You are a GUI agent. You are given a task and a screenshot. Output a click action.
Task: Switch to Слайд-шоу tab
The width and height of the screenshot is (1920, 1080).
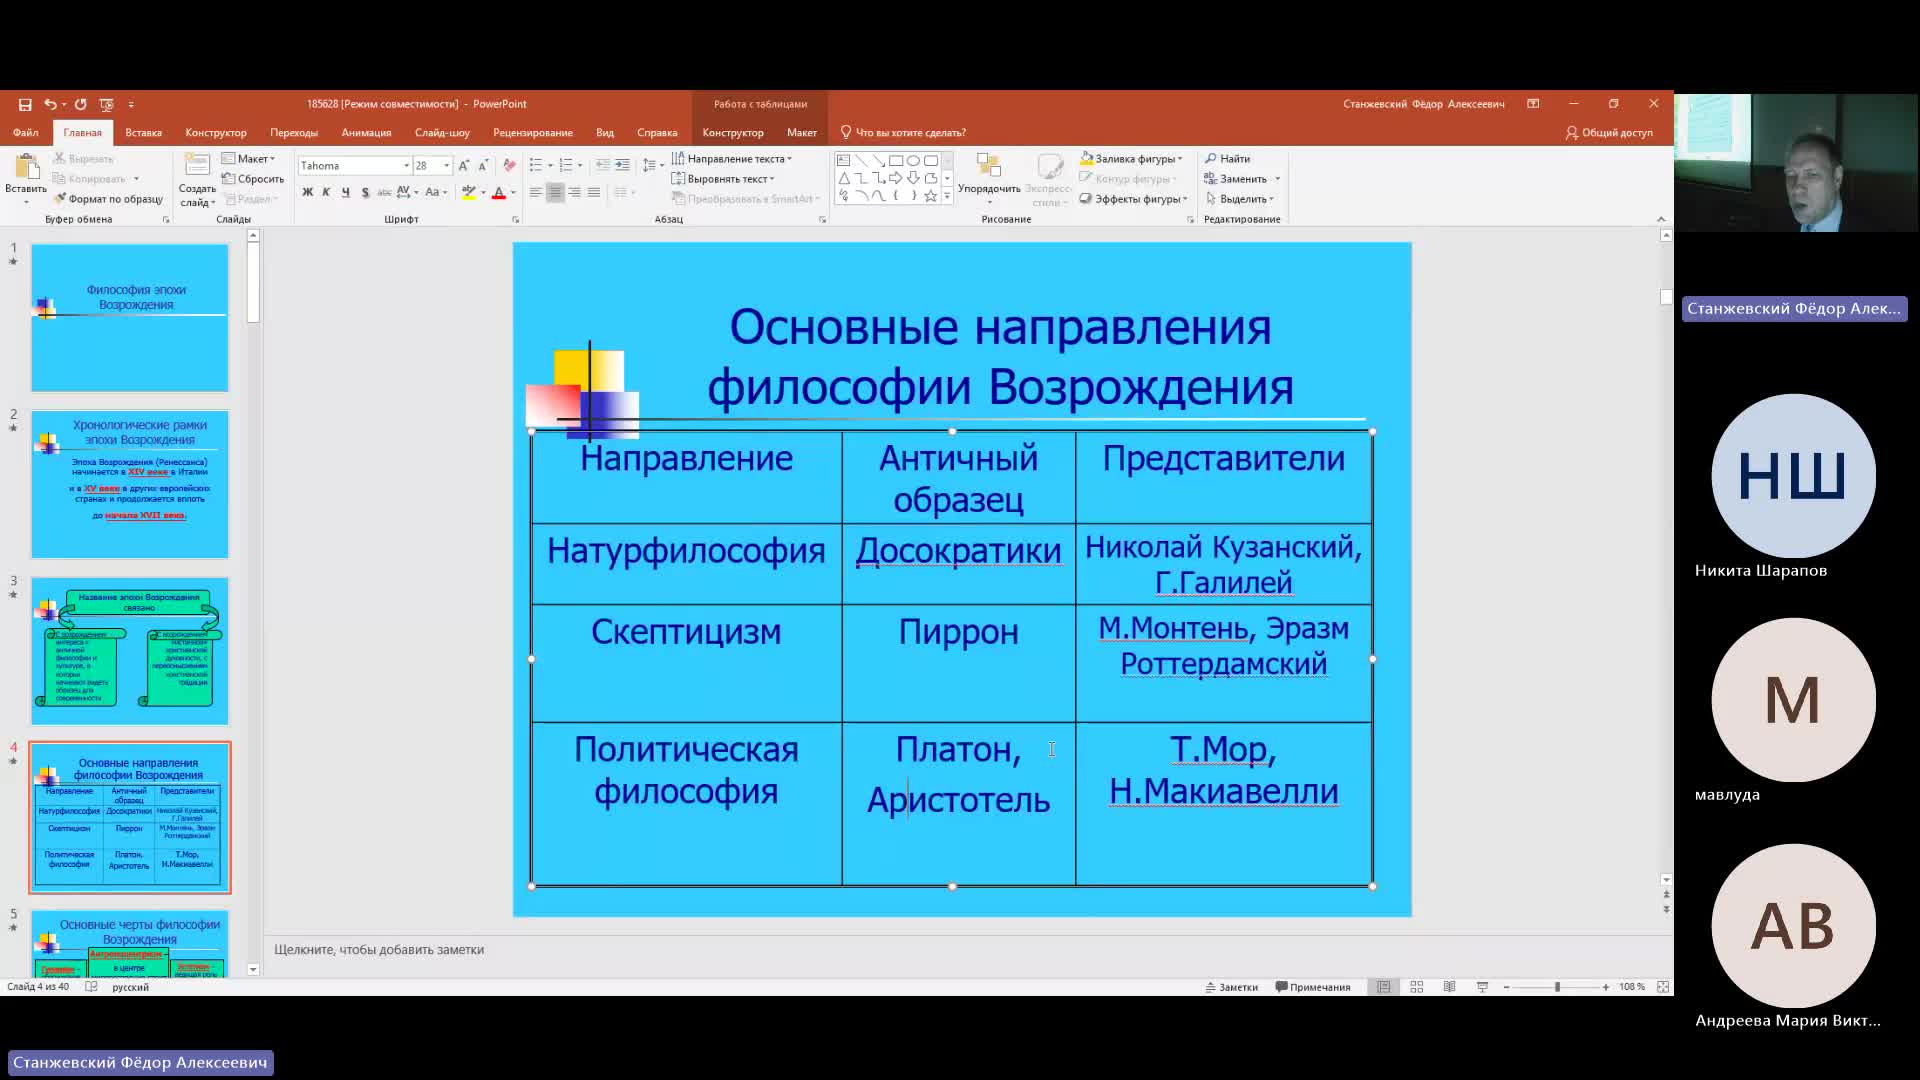442,133
